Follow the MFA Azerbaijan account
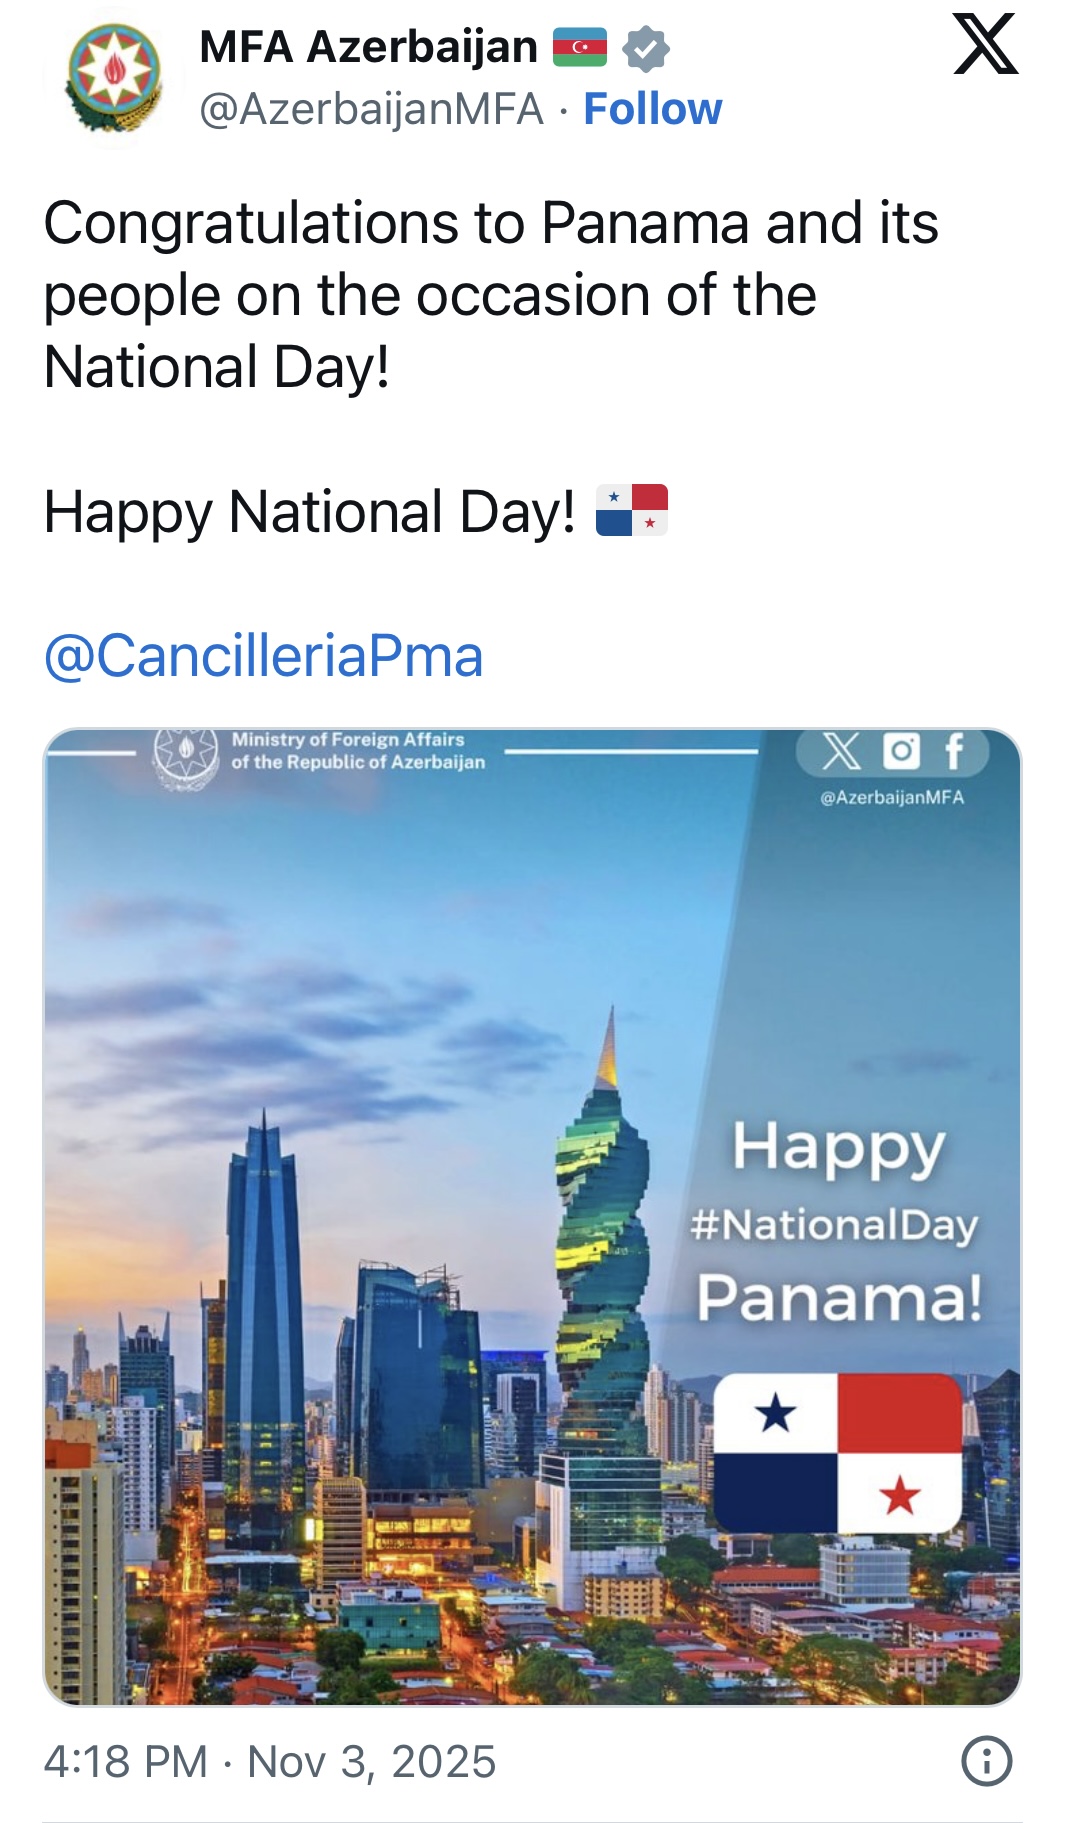This screenshot has width=1068, height=1823. (652, 109)
